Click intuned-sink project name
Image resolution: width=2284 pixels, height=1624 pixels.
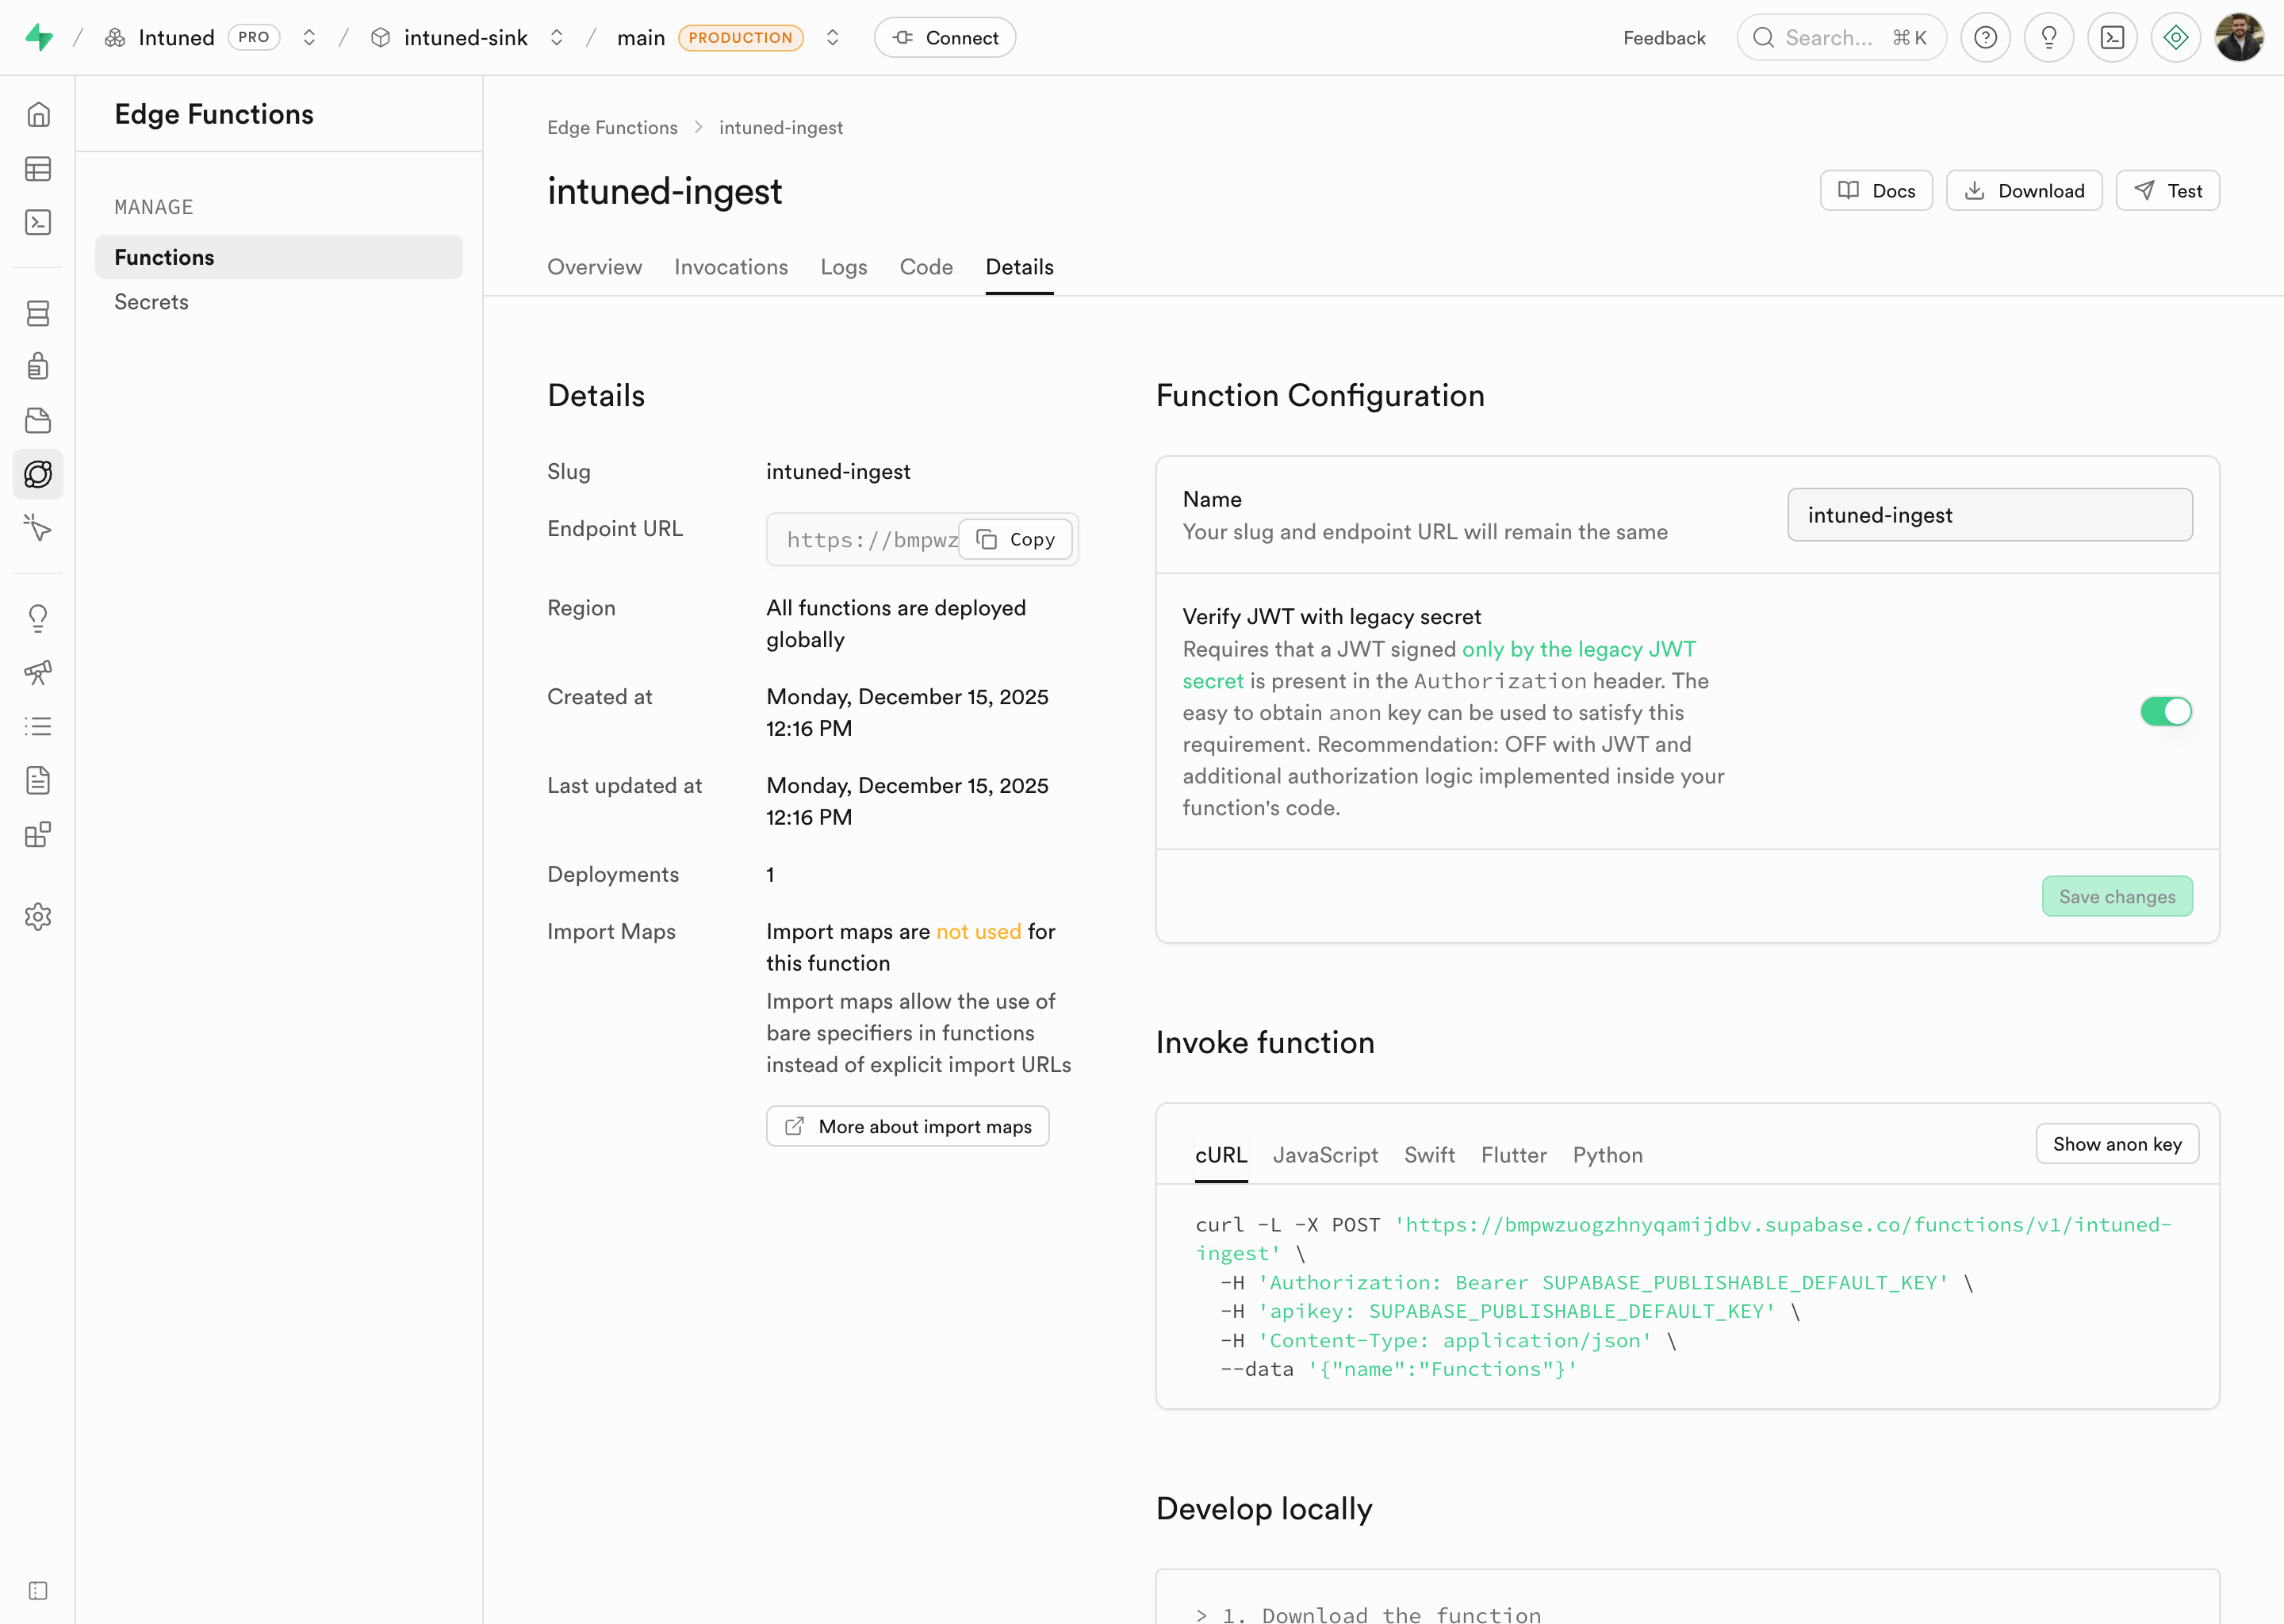point(465,38)
